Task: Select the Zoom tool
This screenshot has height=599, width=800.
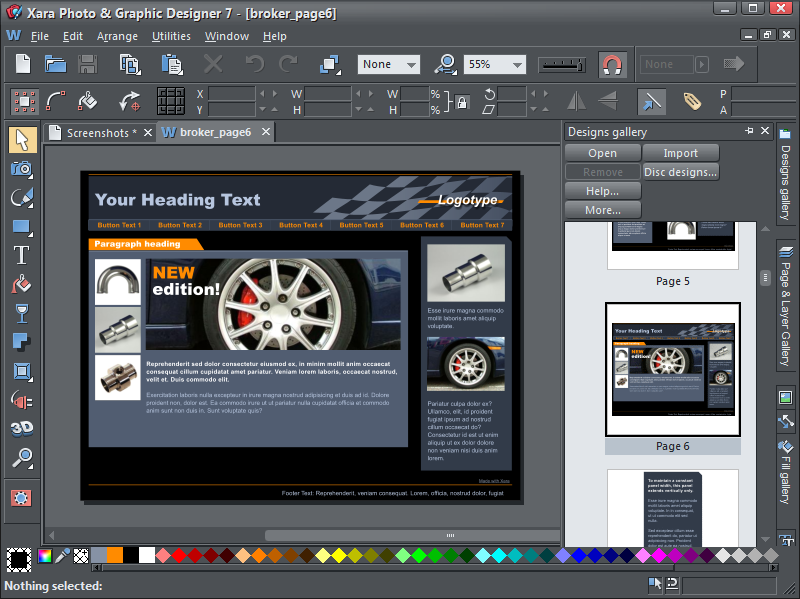Action: (x=21, y=459)
